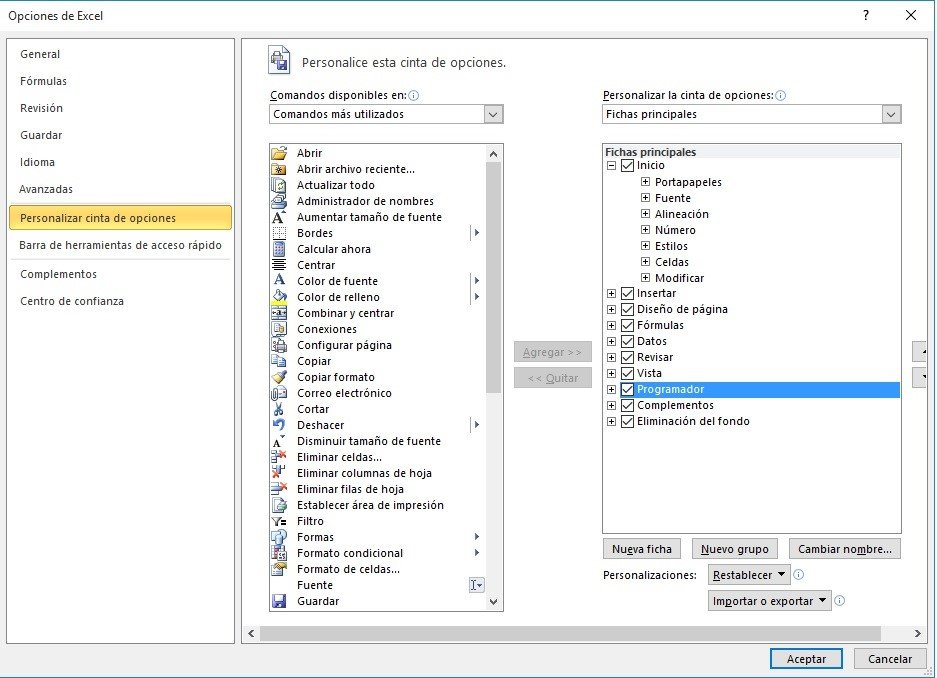Click the Eliminar filas de hoja icon
Image resolution: width=937 pixels, height=678 pixels.
[279, 489]
